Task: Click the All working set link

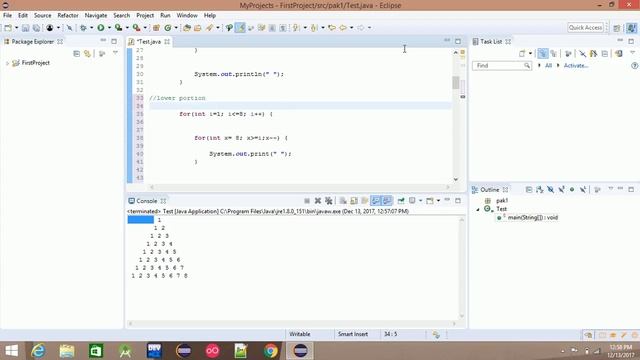Action: (548, 66)
